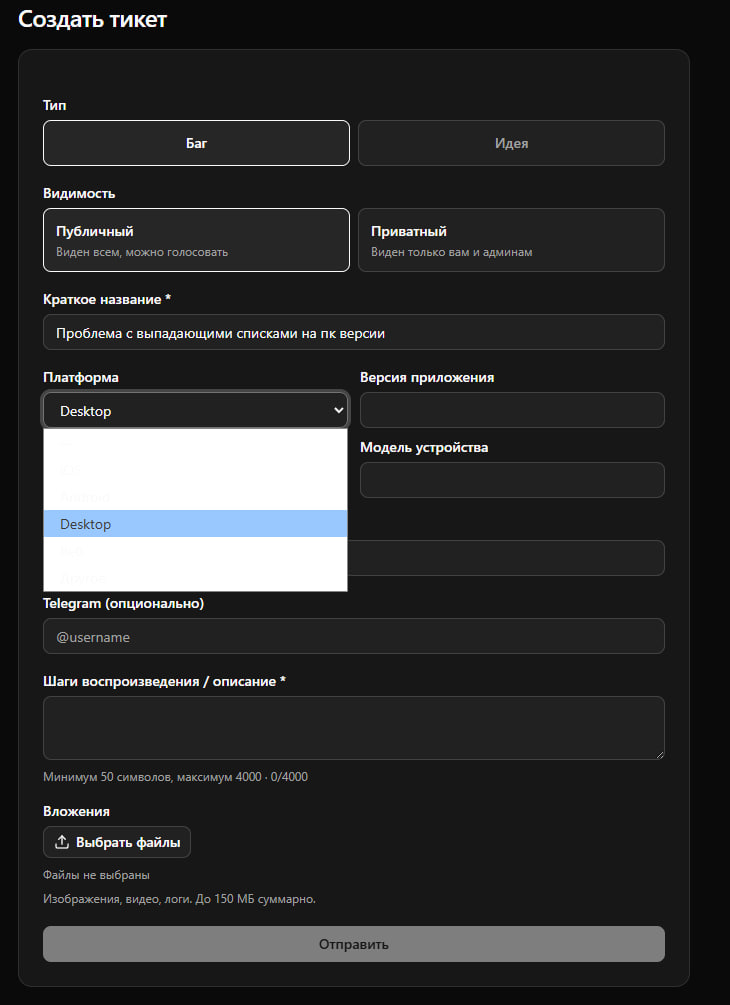Pick Desktop in the open platform list
730x1005 pixels.
tap(195, 524)
